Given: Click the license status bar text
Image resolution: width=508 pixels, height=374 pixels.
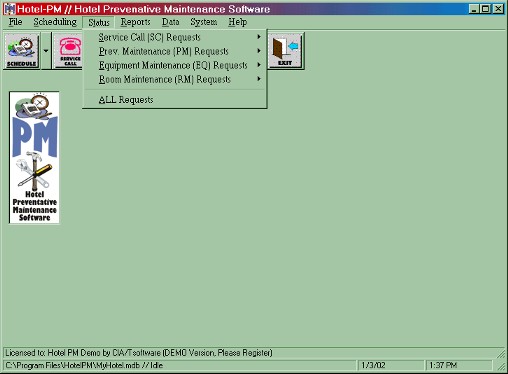Looking at the screenshot, I should point(139,353).
